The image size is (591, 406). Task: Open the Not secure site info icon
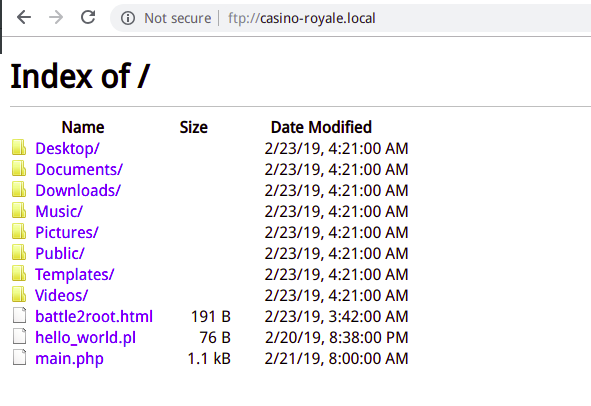coord(128,18)
